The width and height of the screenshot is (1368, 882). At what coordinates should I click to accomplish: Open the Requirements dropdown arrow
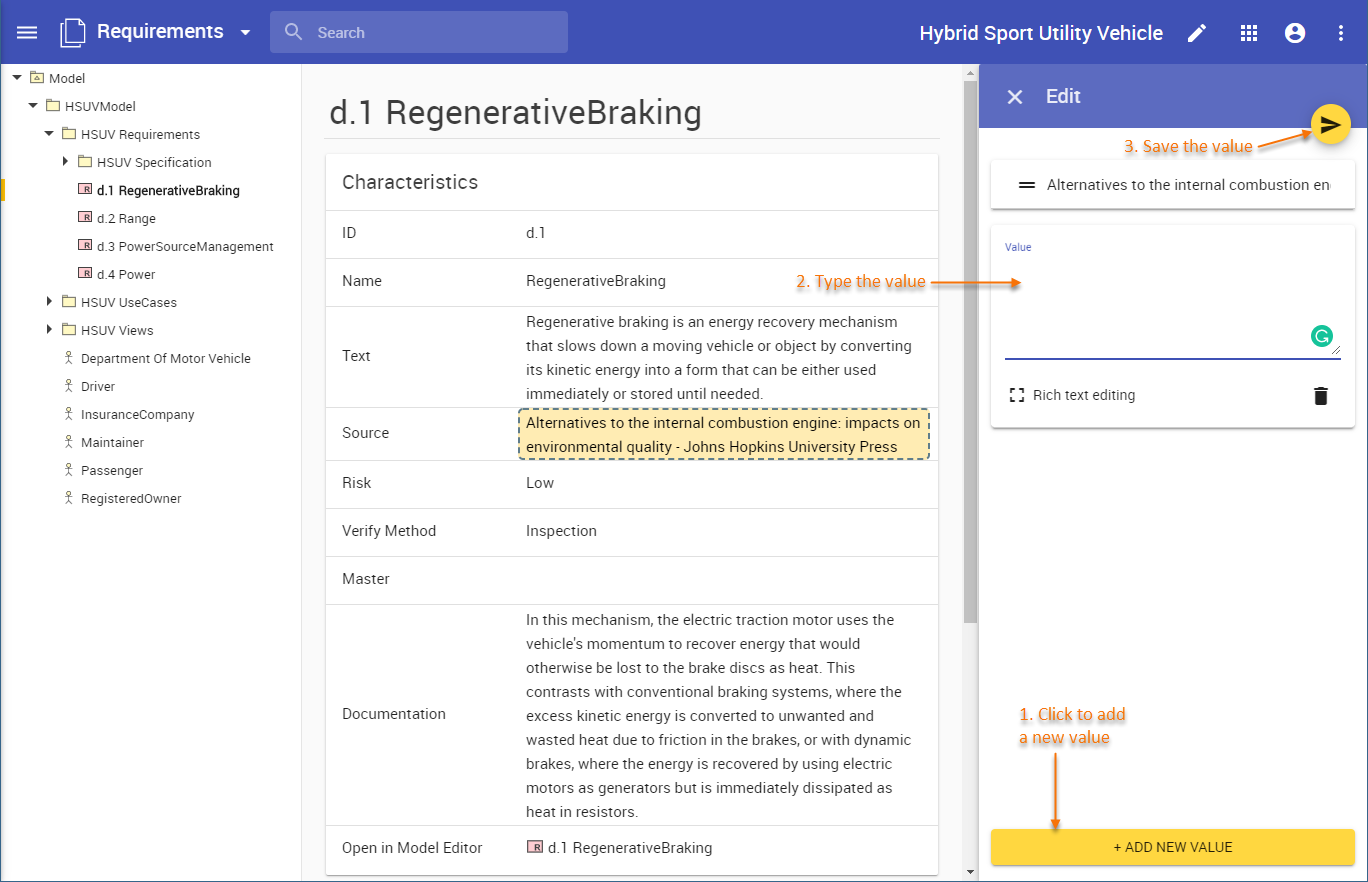[x=245, y=33]
